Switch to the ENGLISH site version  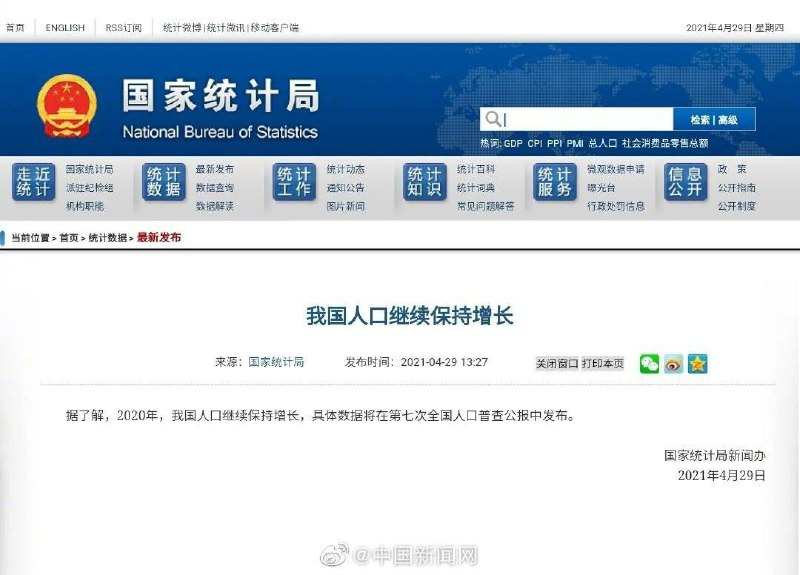pos(65,28)
